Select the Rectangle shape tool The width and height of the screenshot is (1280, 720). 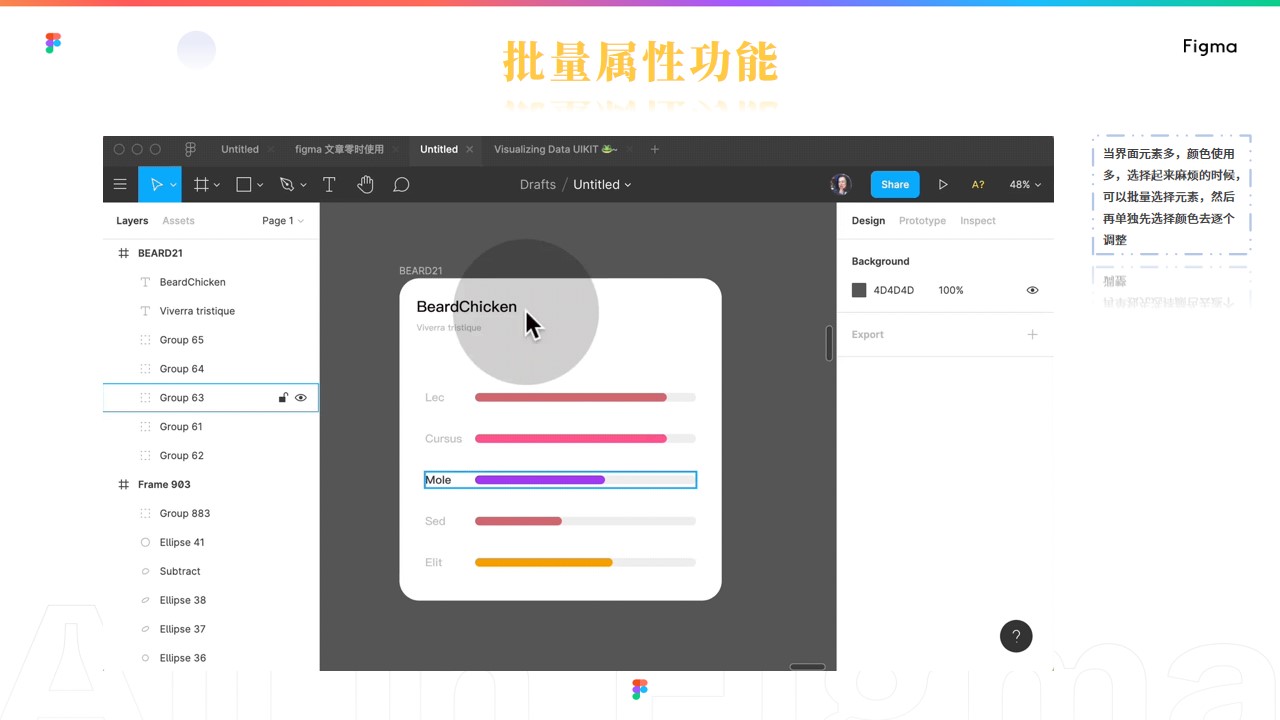(243, 184)
